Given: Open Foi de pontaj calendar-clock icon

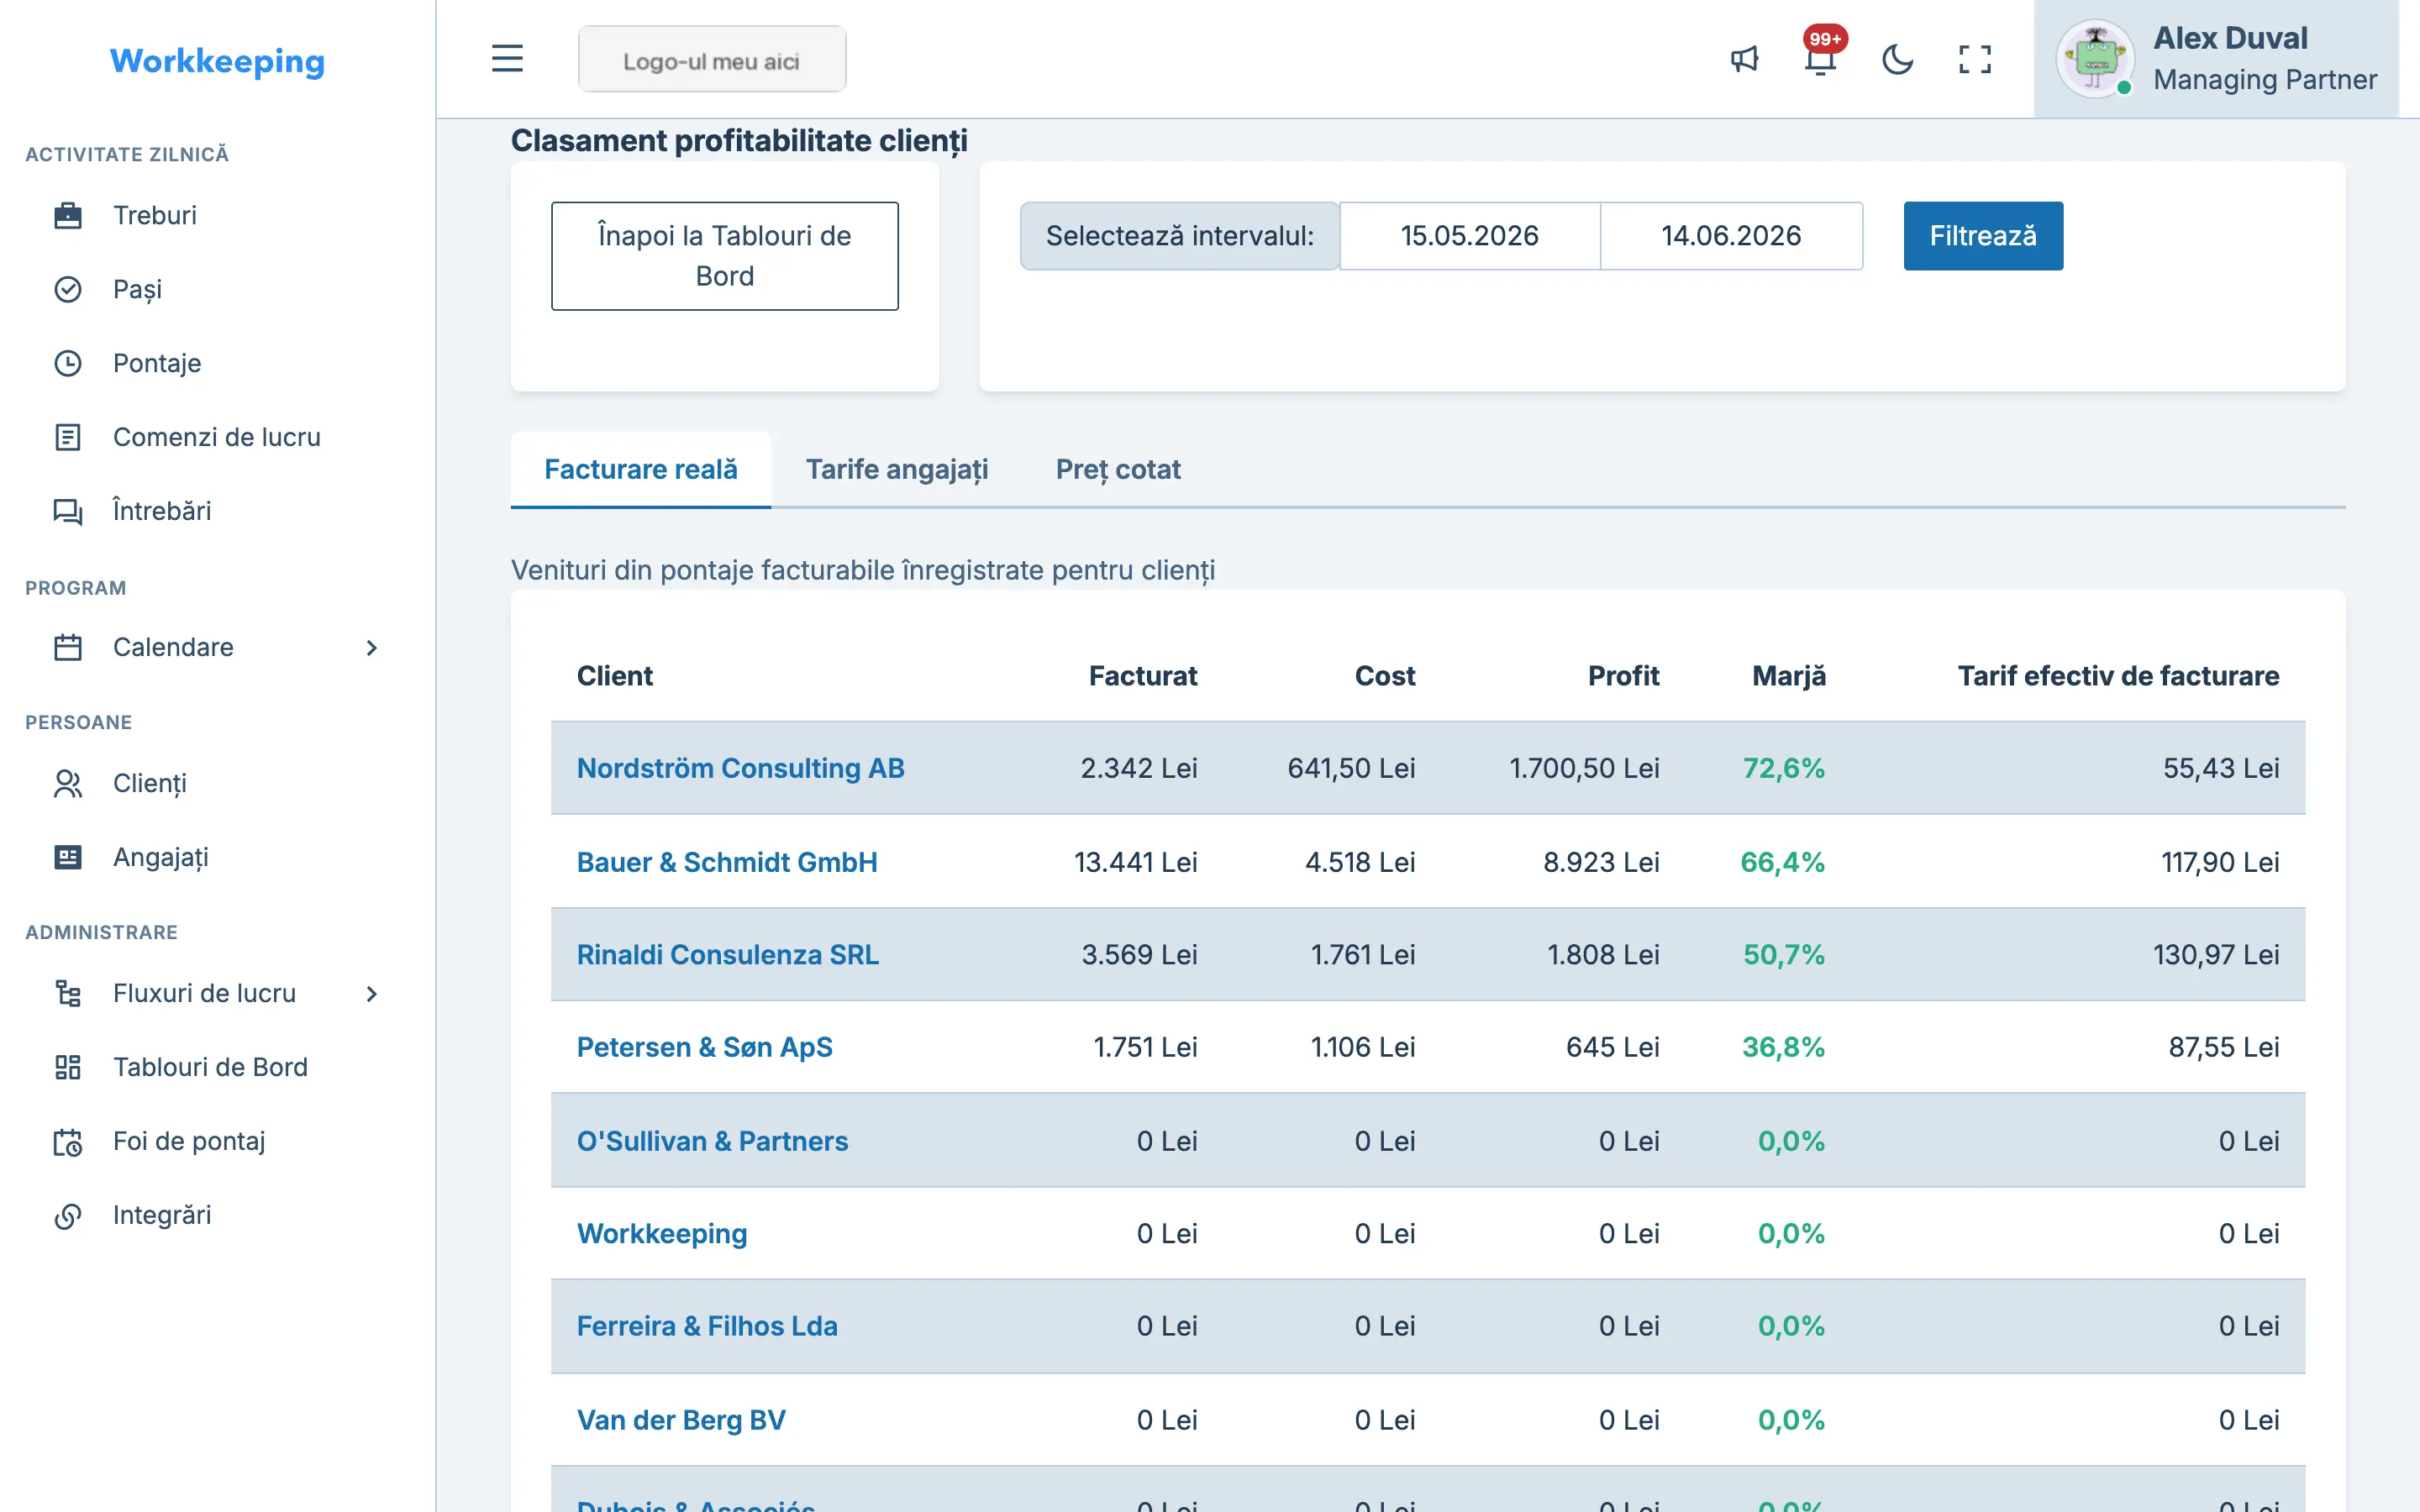Looking at the screenshot, I should [x=68, y=1141].
